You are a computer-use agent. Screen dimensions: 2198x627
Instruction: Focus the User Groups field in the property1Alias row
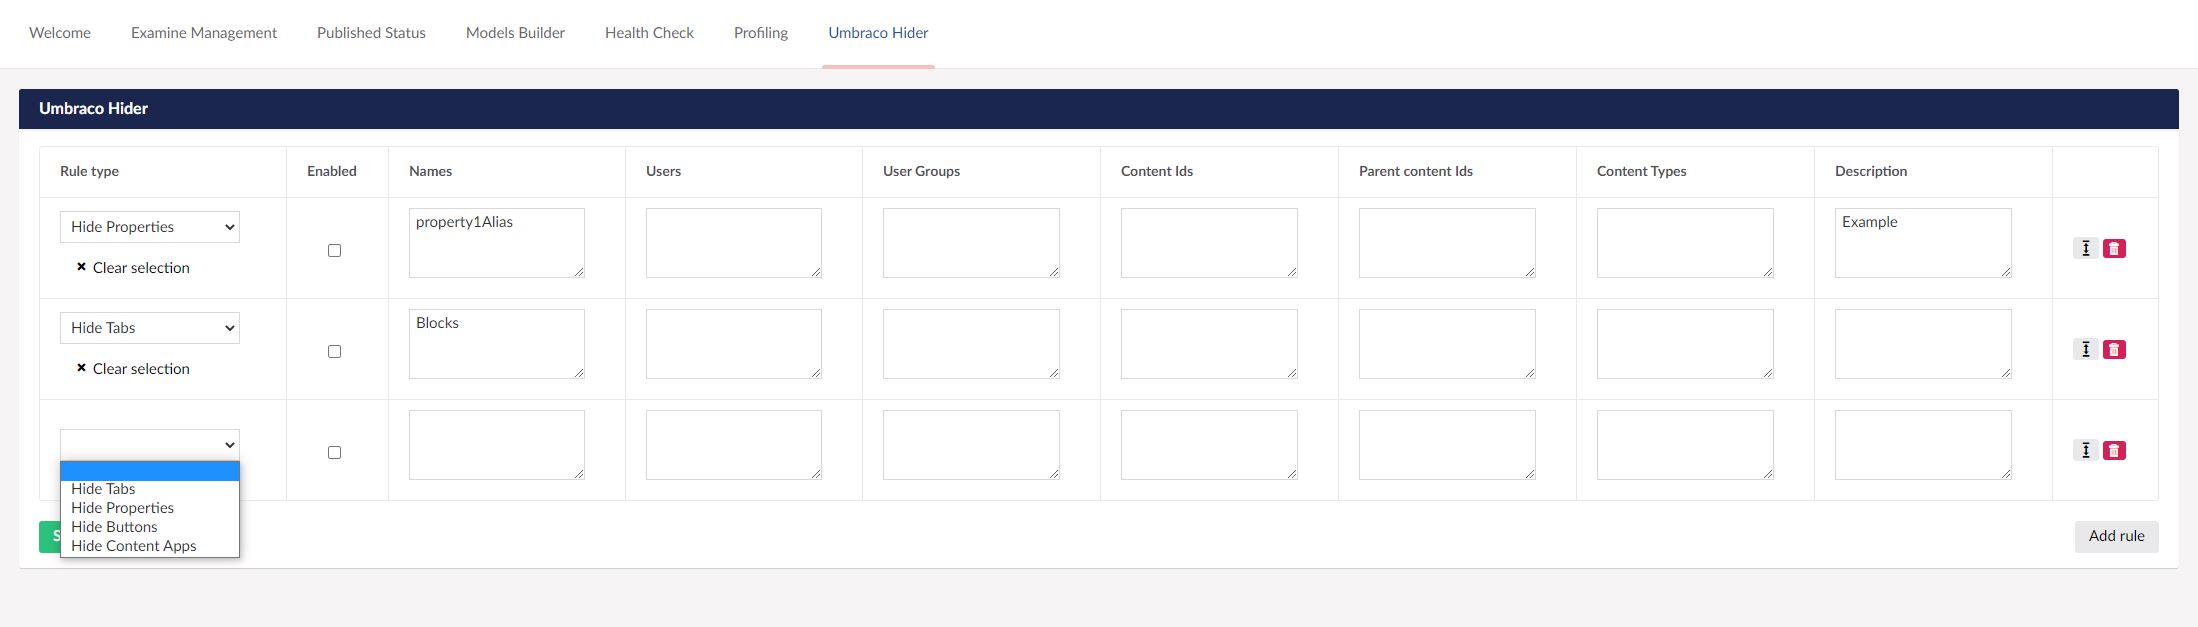tap(971, 243)
